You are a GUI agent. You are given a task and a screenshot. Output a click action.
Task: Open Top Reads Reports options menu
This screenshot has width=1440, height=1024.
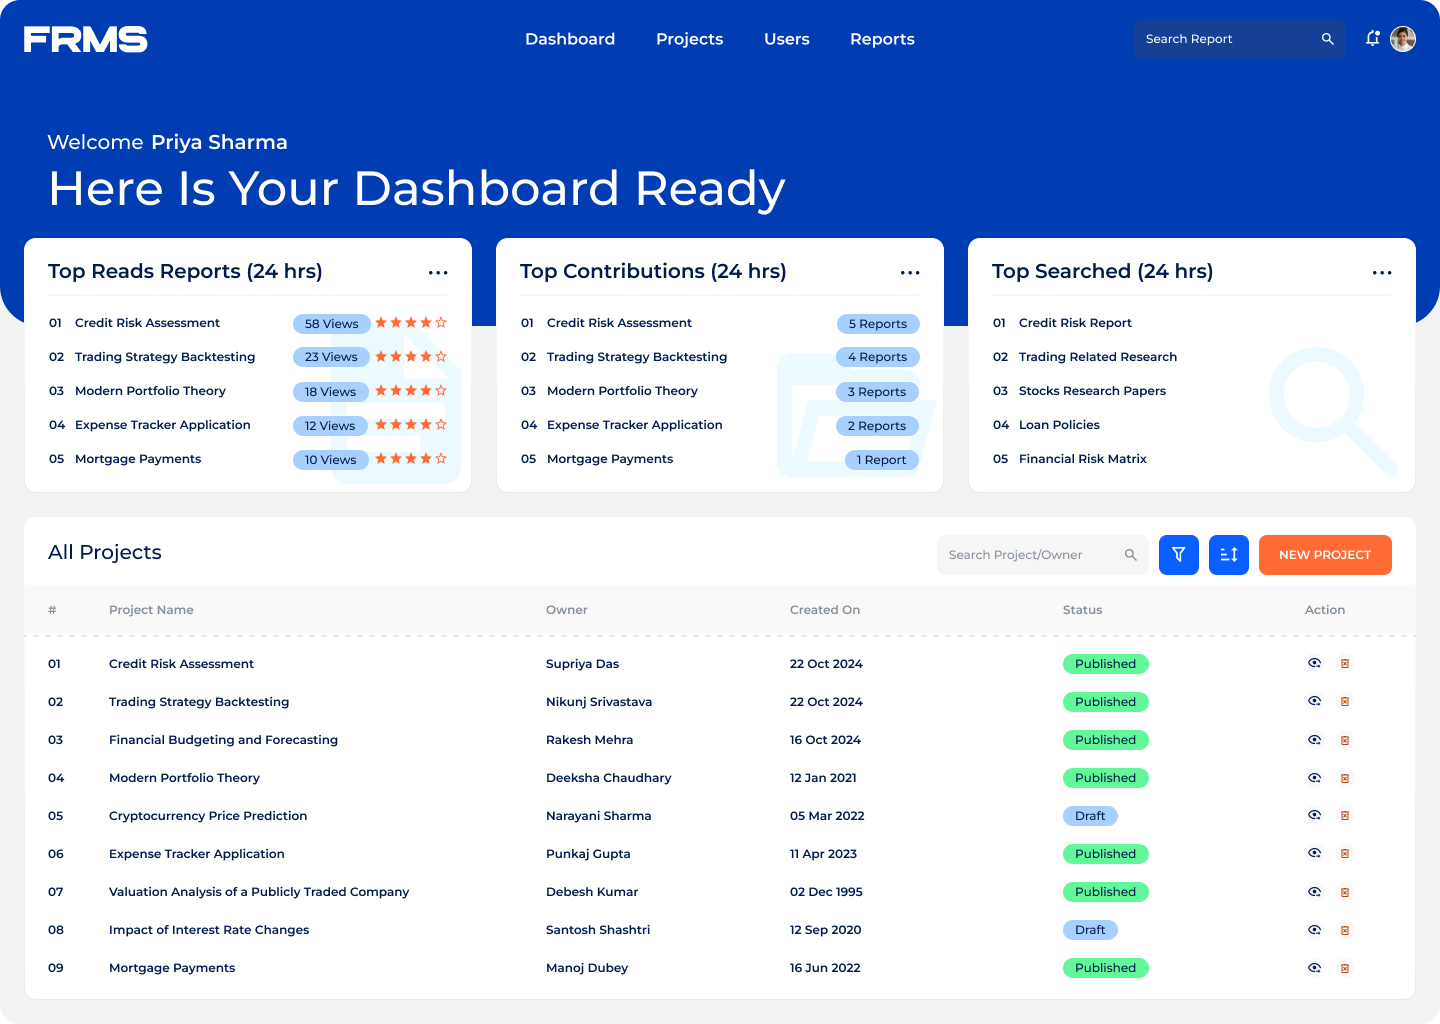tap(438, 273)
